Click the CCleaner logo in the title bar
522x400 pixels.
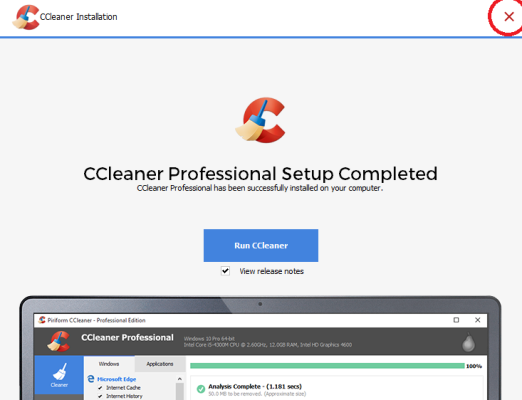[26, 17]
